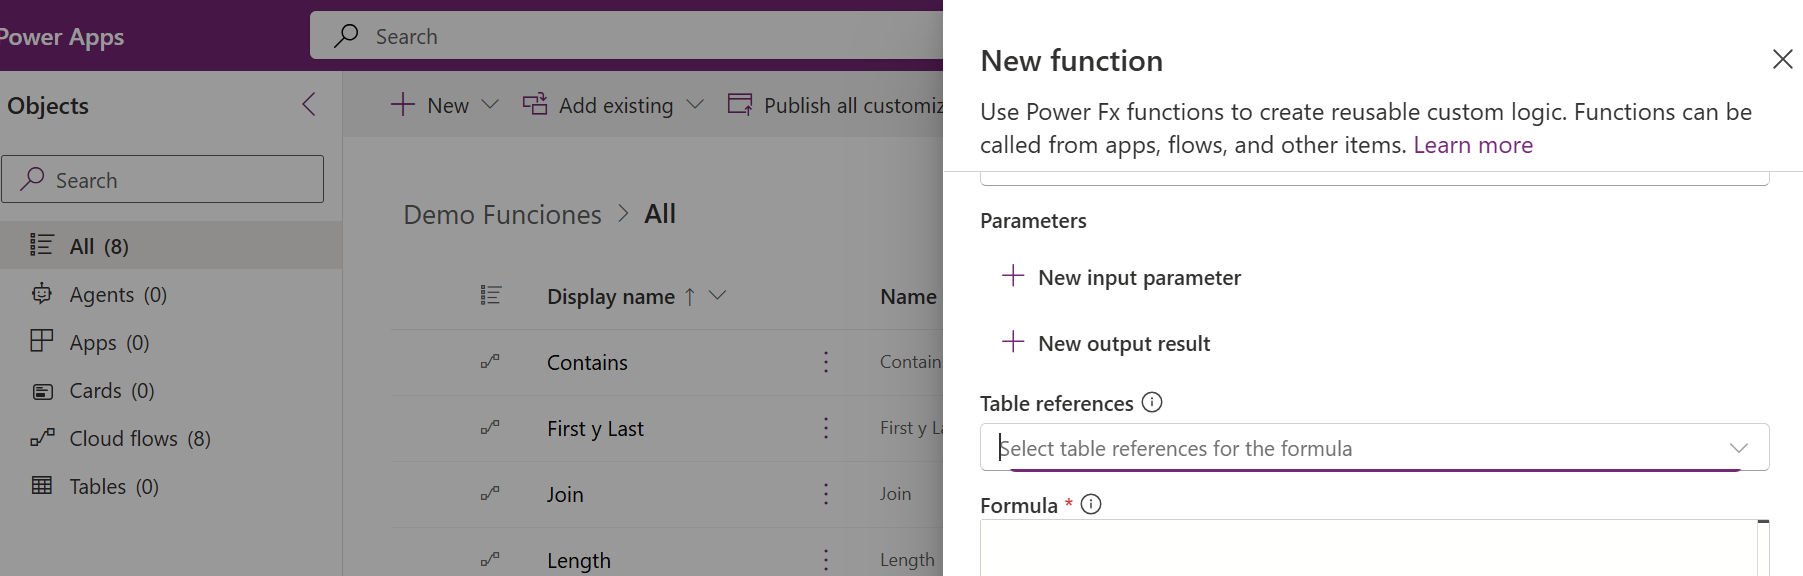Add a New input parameter

(1121, 277)
